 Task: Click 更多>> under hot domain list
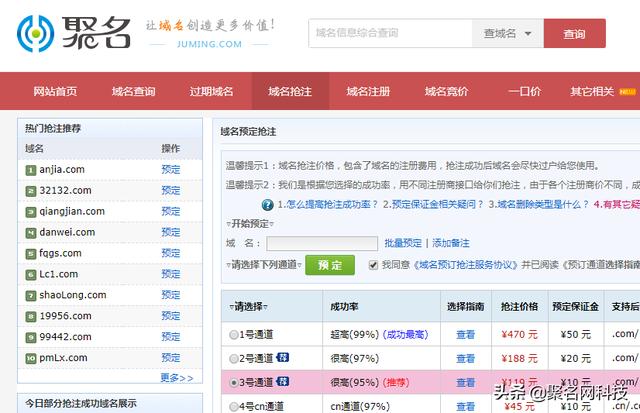[x=177, y=378]
